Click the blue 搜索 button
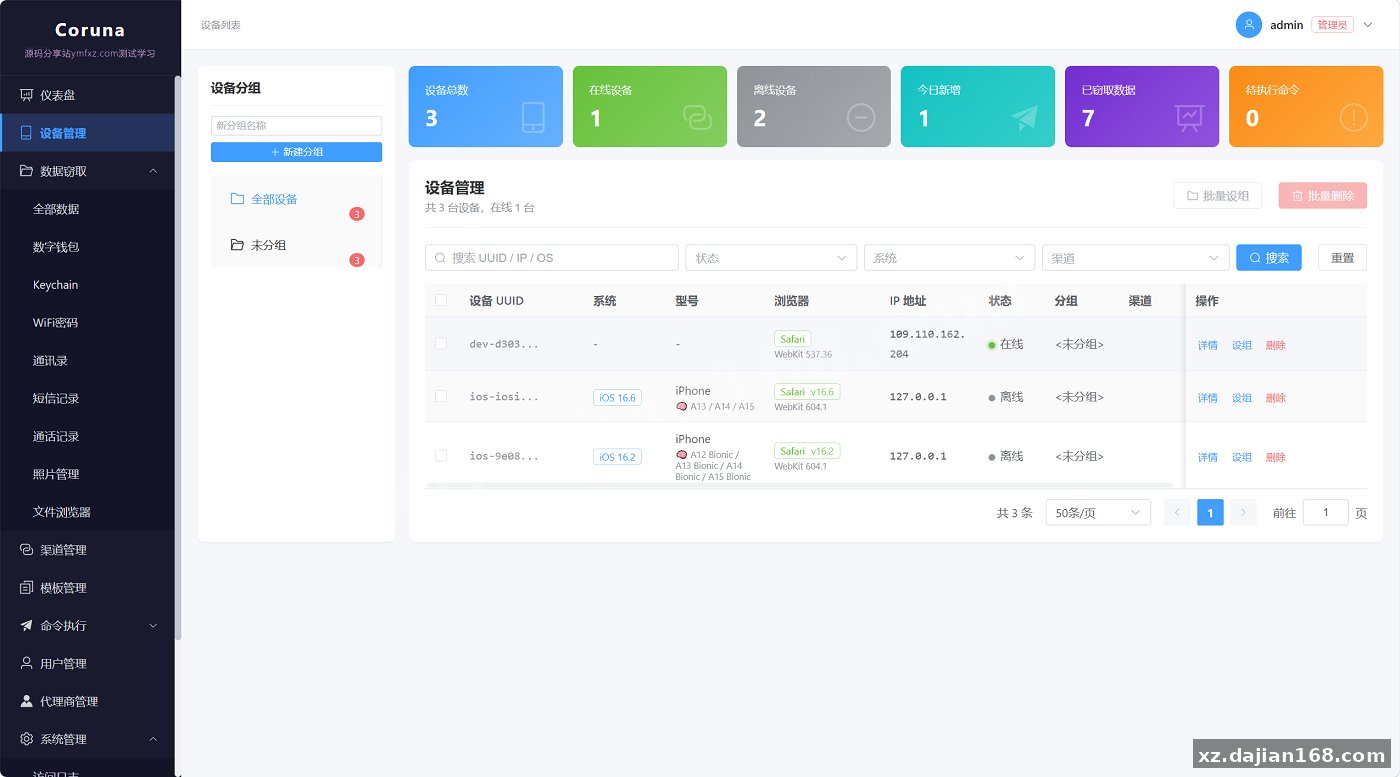The image size is (1400, 777). [x=1269, y=258]
